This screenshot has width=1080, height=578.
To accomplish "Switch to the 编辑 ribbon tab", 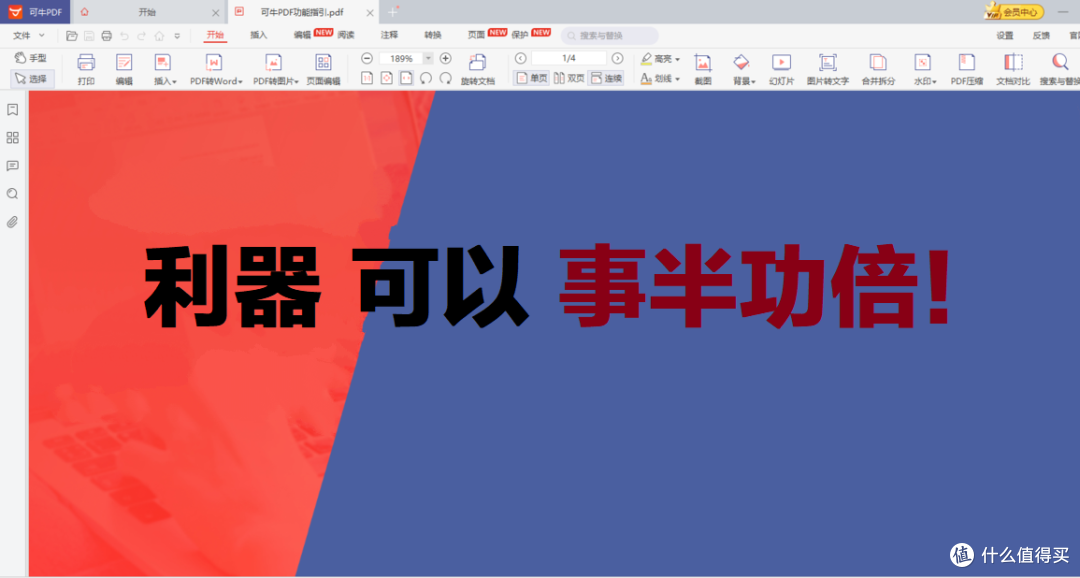I will point(302,35).
